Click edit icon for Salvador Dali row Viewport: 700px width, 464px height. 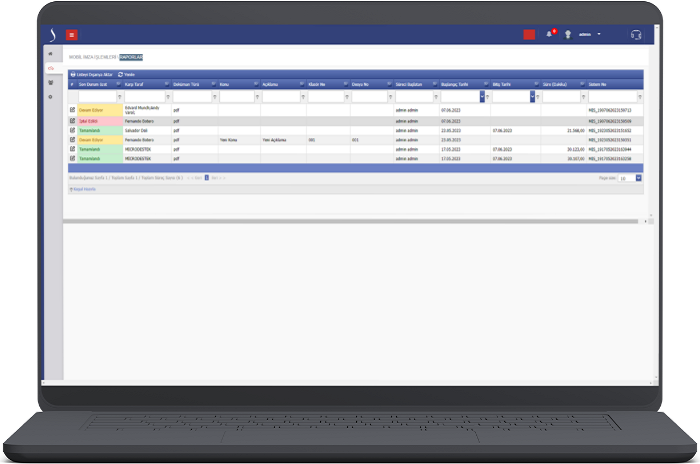72,130
